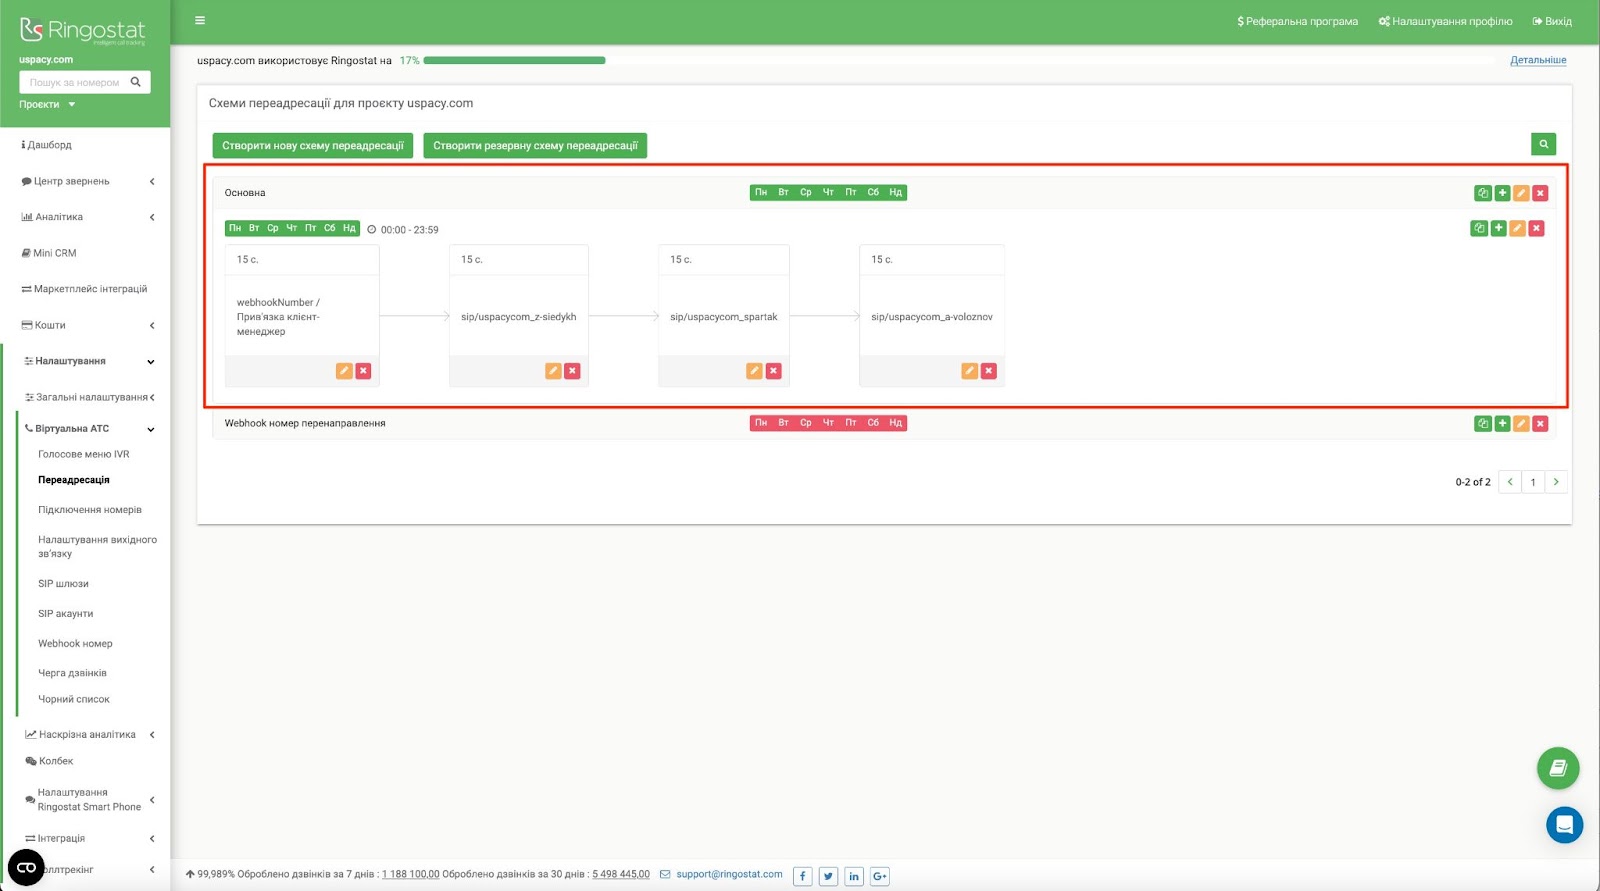
Task: Edit the sip/uspacycom_spartak step
Action: (754, 371)
